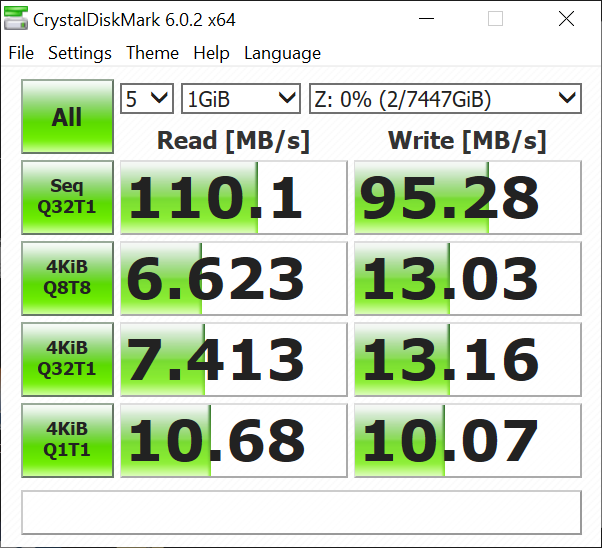Click the 4KiB Q8T8 write value 13.03
The image size is (602, 548).
coord(468,278)
